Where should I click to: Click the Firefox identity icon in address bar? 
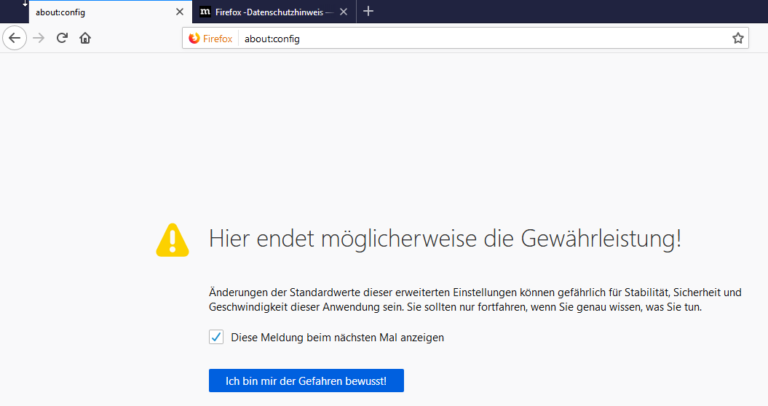coord(211,38)
